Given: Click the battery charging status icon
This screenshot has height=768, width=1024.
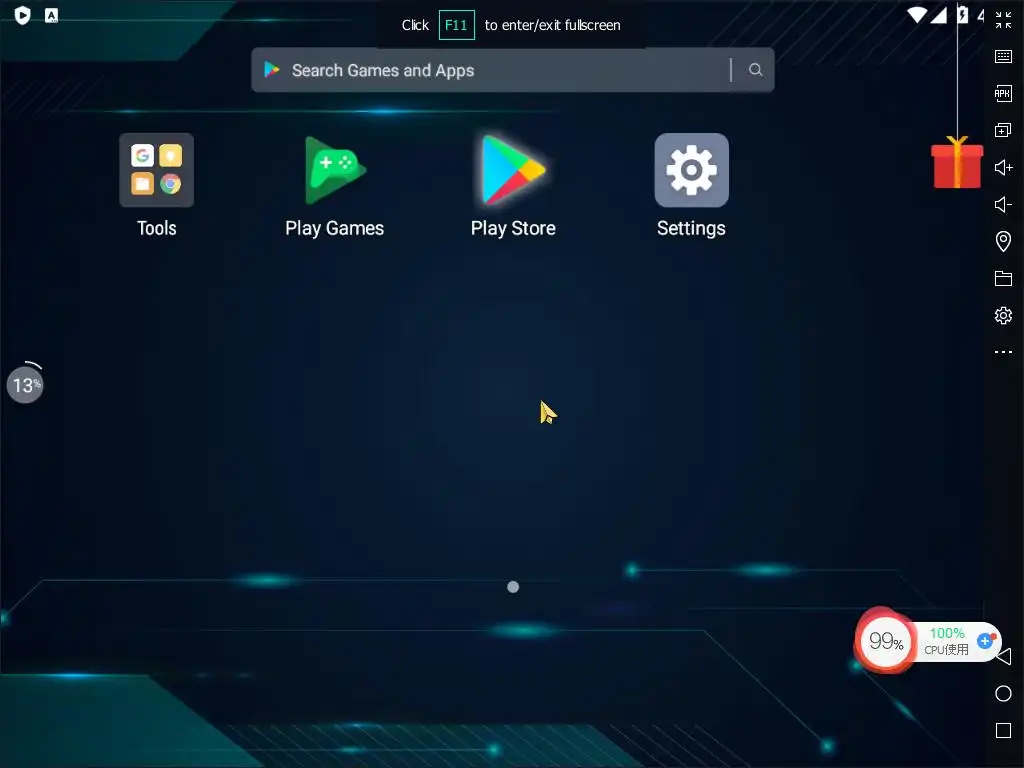Looking at the screenshot, I should [x=962, y=14].
